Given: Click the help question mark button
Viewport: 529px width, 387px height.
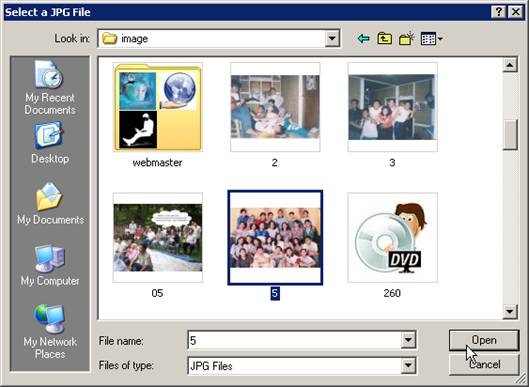Looking at the screenshot, I should point(499,12).
